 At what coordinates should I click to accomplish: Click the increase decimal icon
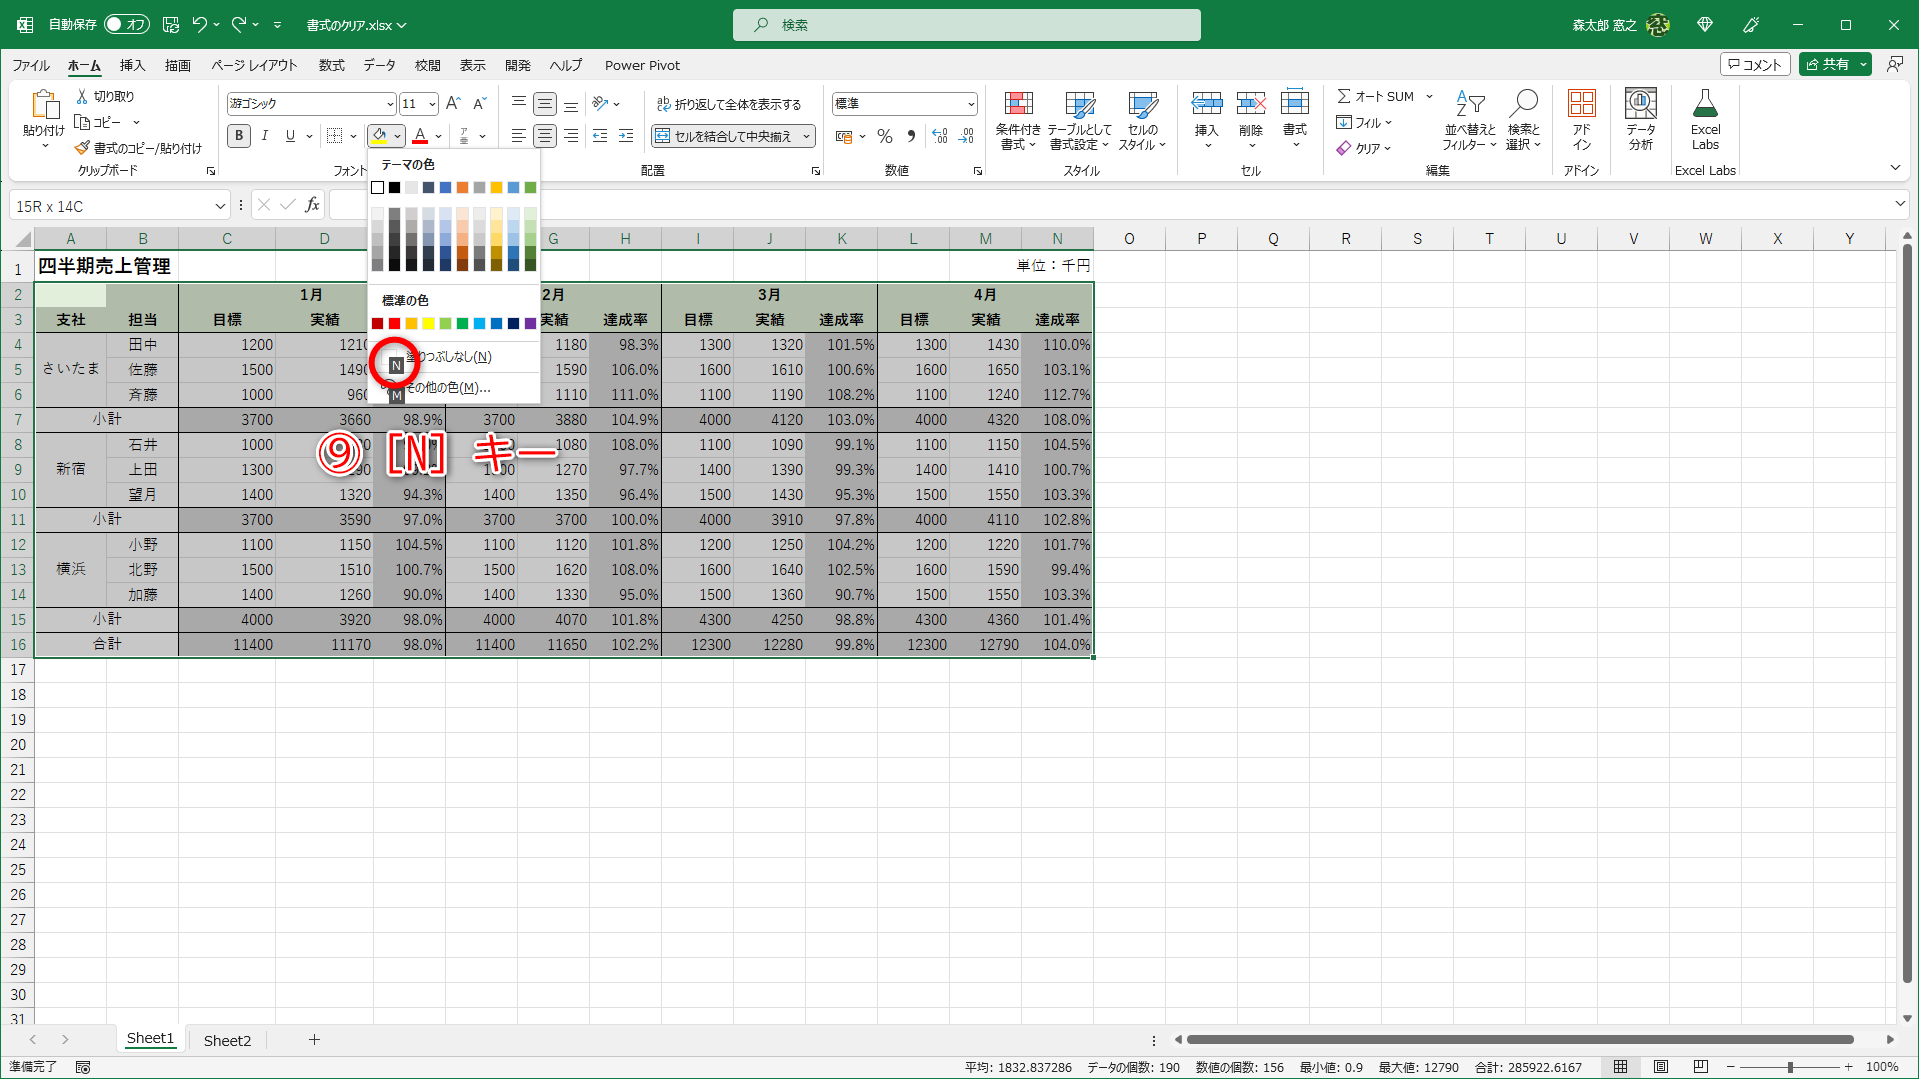click(940, 136)
